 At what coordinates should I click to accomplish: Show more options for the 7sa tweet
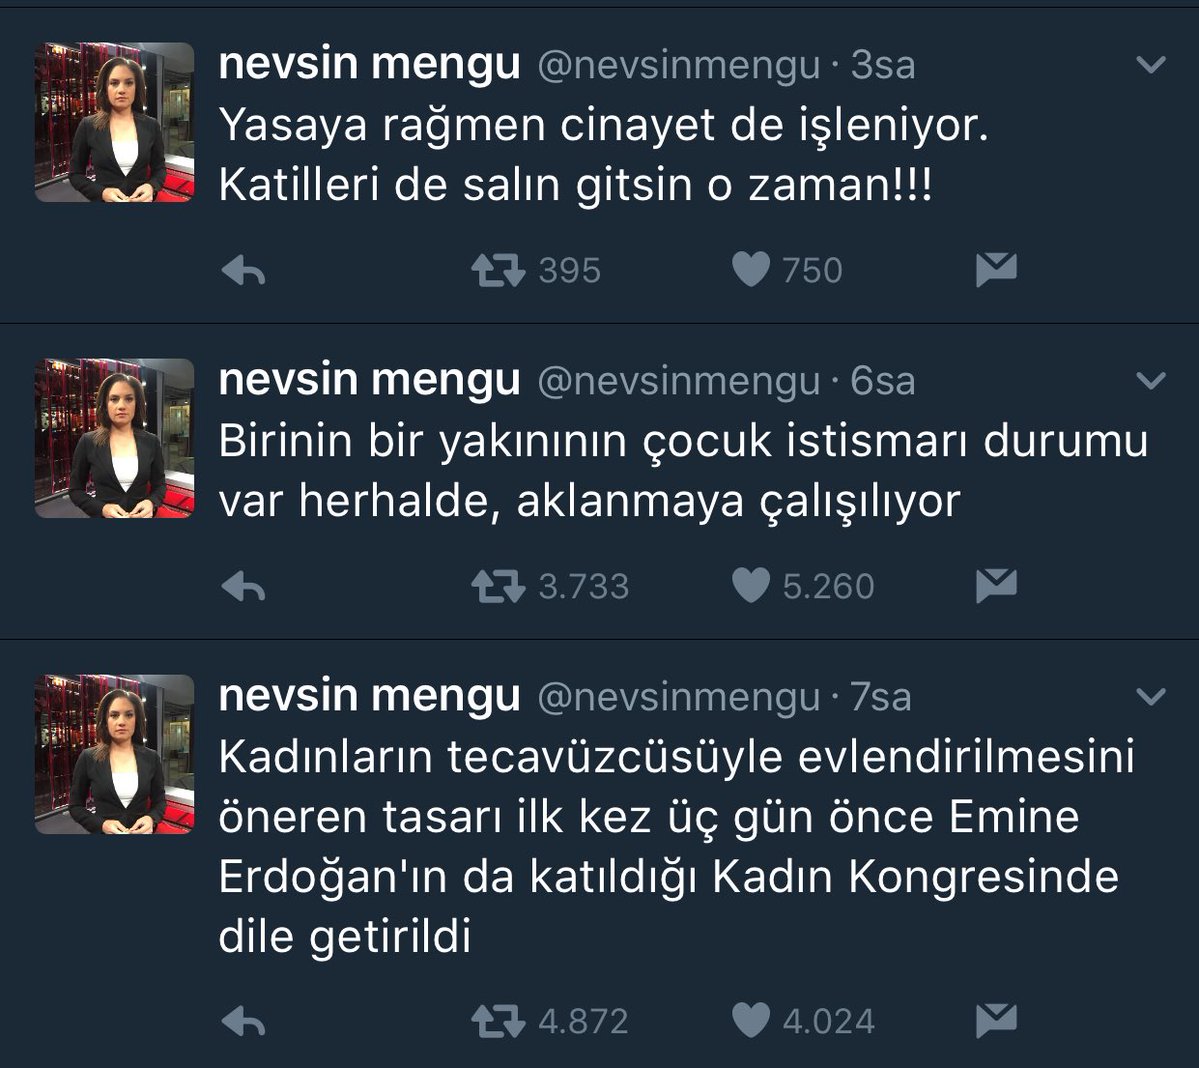[x=1151, y=697]
